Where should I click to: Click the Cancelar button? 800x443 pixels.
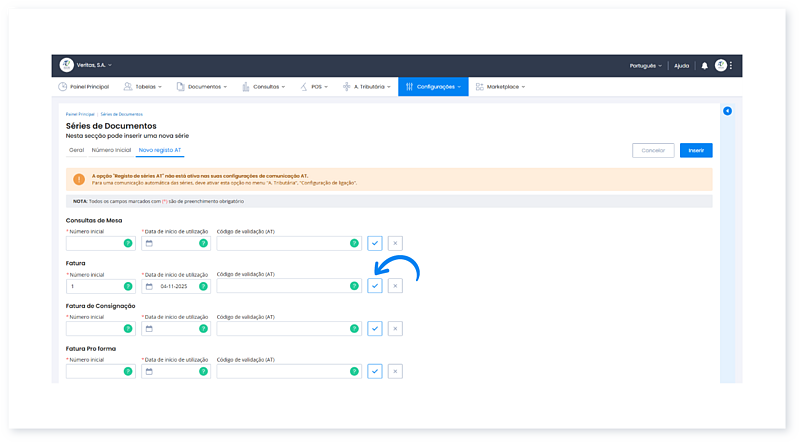(653, 150)
